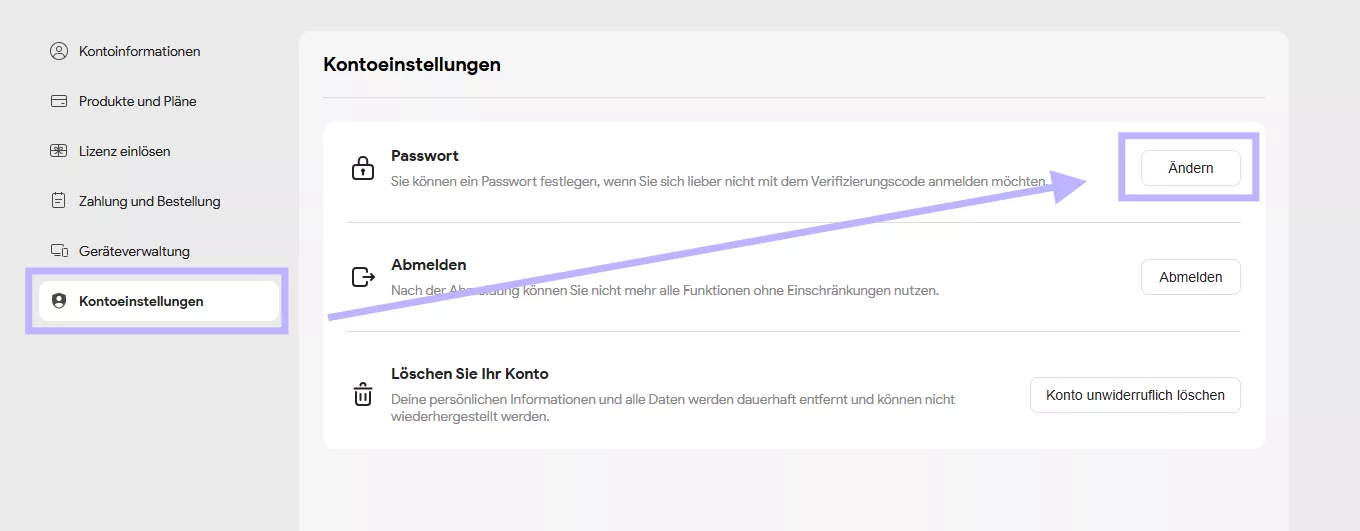Click the text 'Nach der Abmeldung können Sie nicht mehr'
Viewport: 1360px width, 531px height.
tap(665, 290)
